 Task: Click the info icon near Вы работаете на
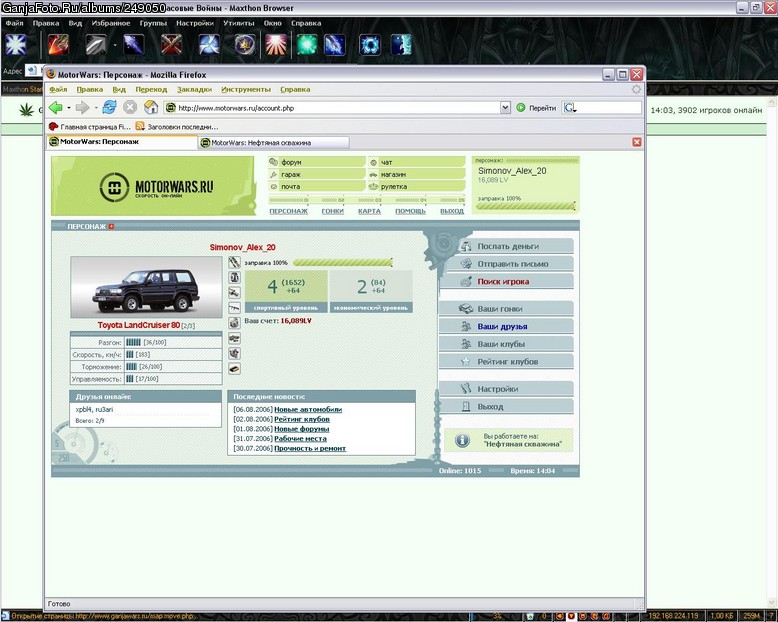click(462, 440)
